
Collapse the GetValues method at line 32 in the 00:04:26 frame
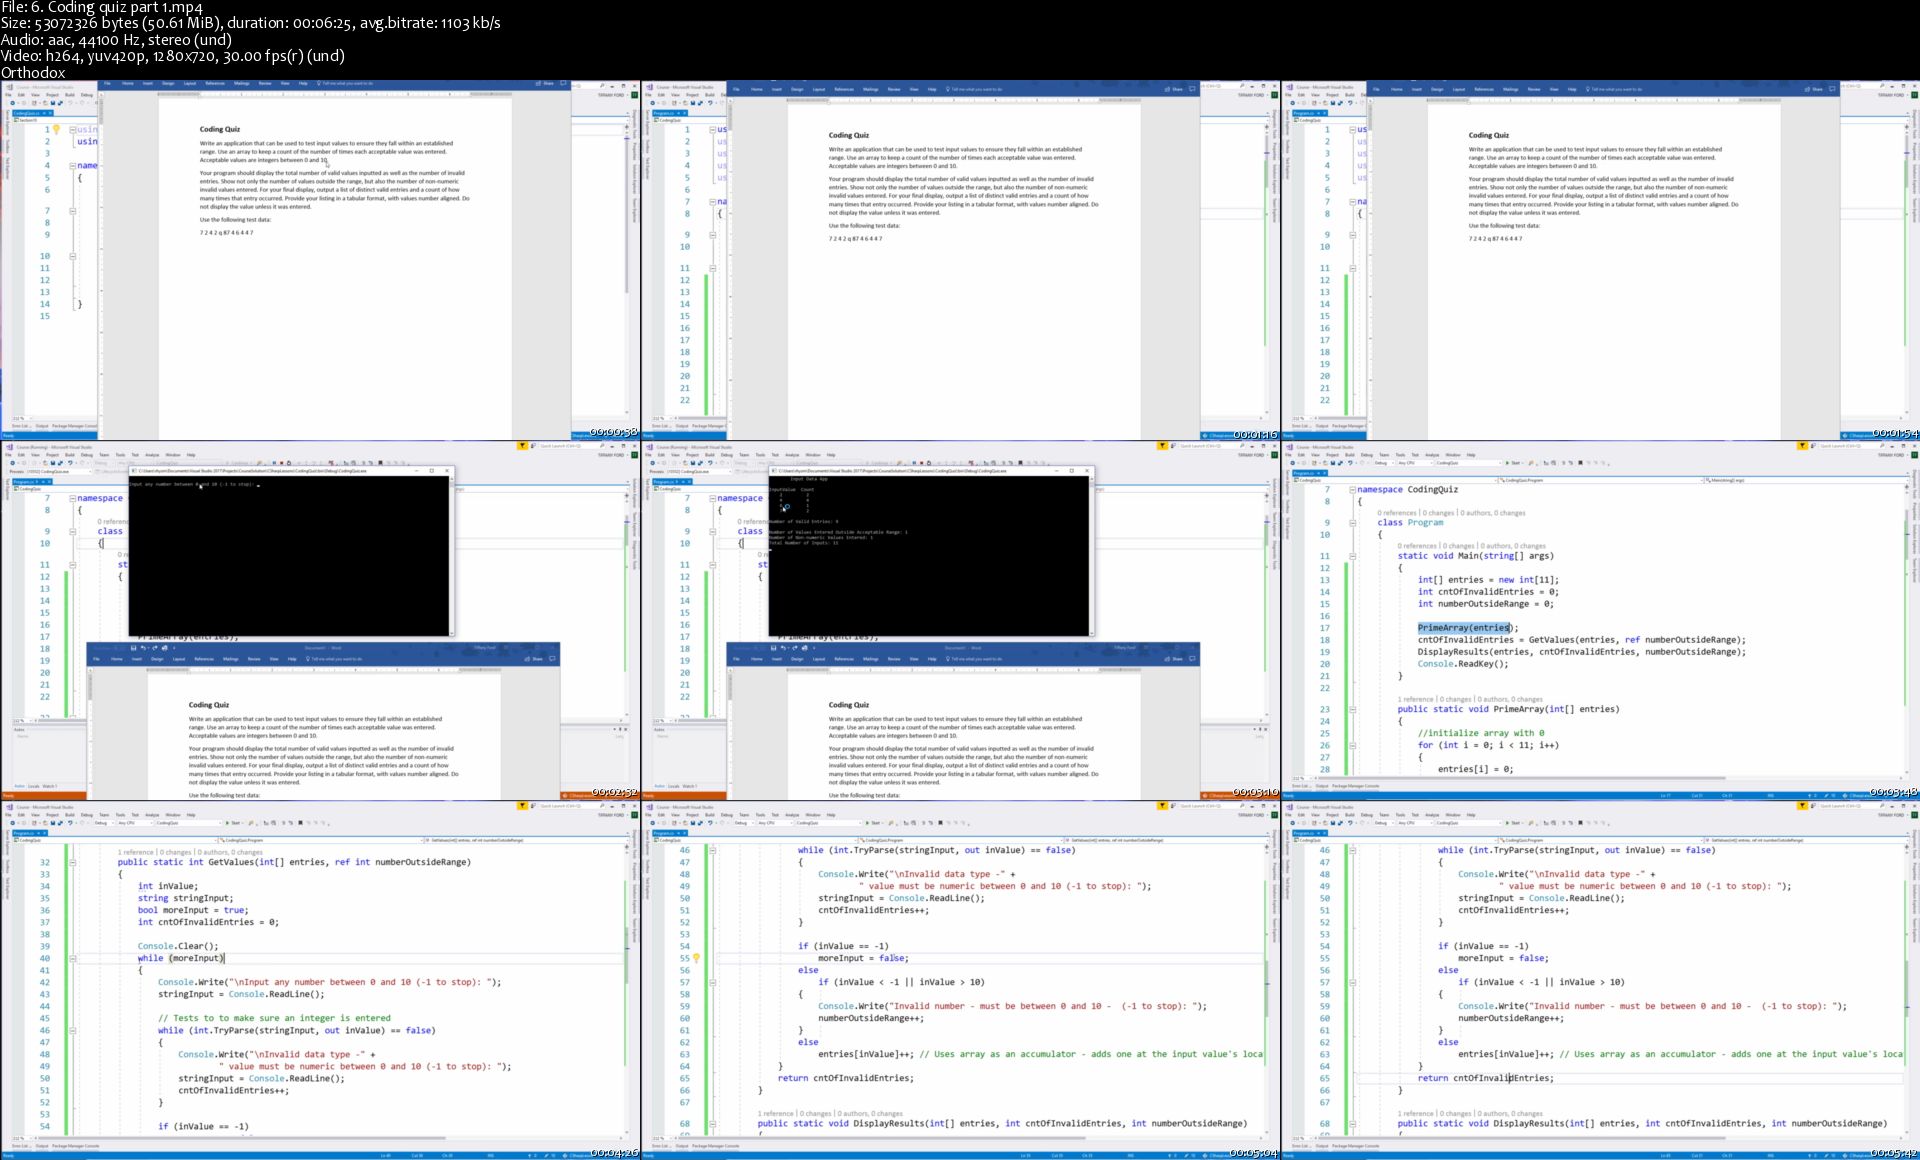coord(72,862)
